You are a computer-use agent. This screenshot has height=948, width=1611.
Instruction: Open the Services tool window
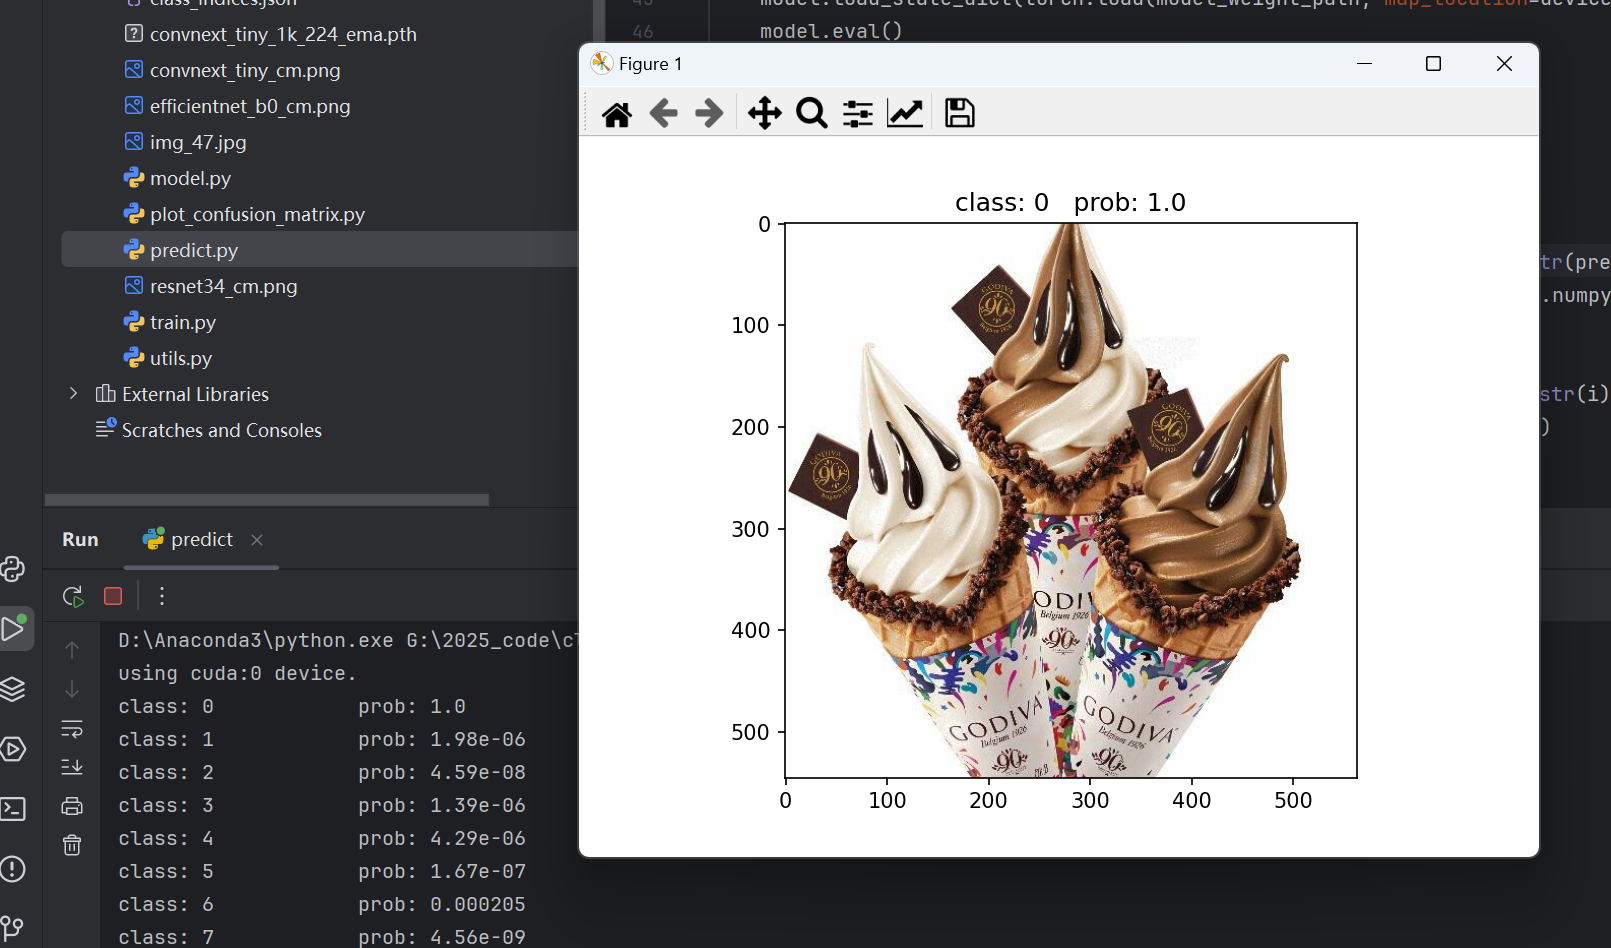(x=13, y=749)
